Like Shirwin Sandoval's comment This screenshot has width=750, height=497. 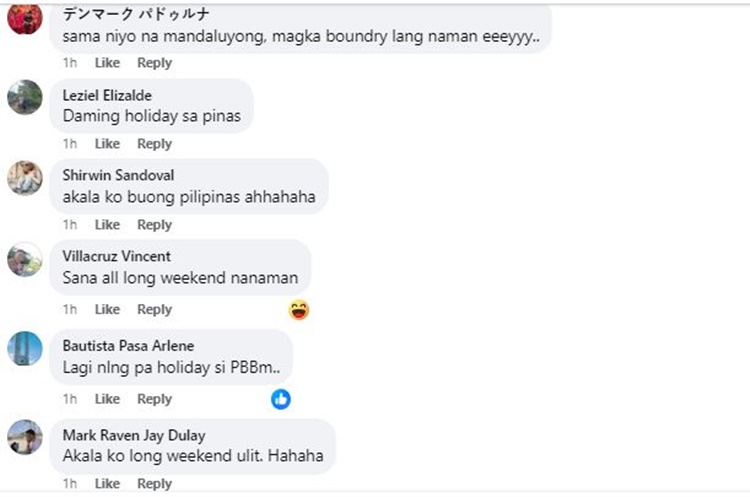pos(107,225)
